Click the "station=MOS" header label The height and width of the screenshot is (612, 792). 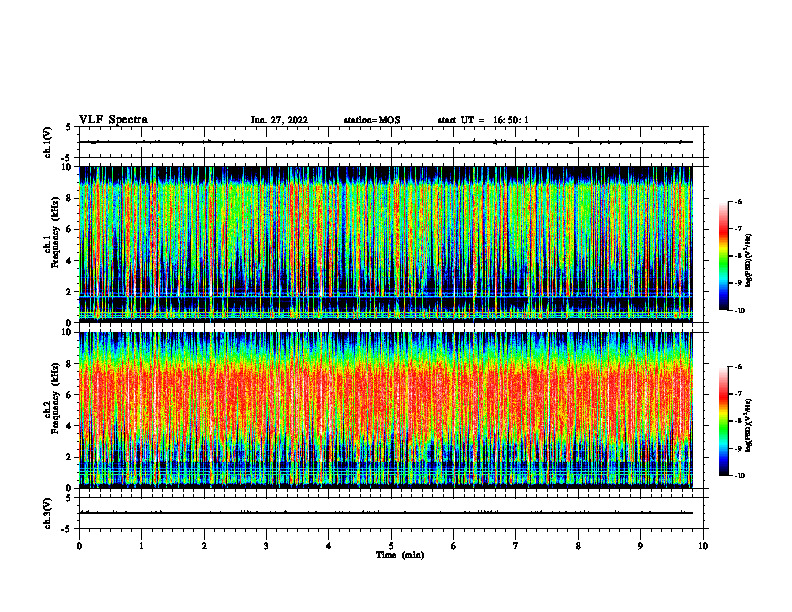click(372, 120)
